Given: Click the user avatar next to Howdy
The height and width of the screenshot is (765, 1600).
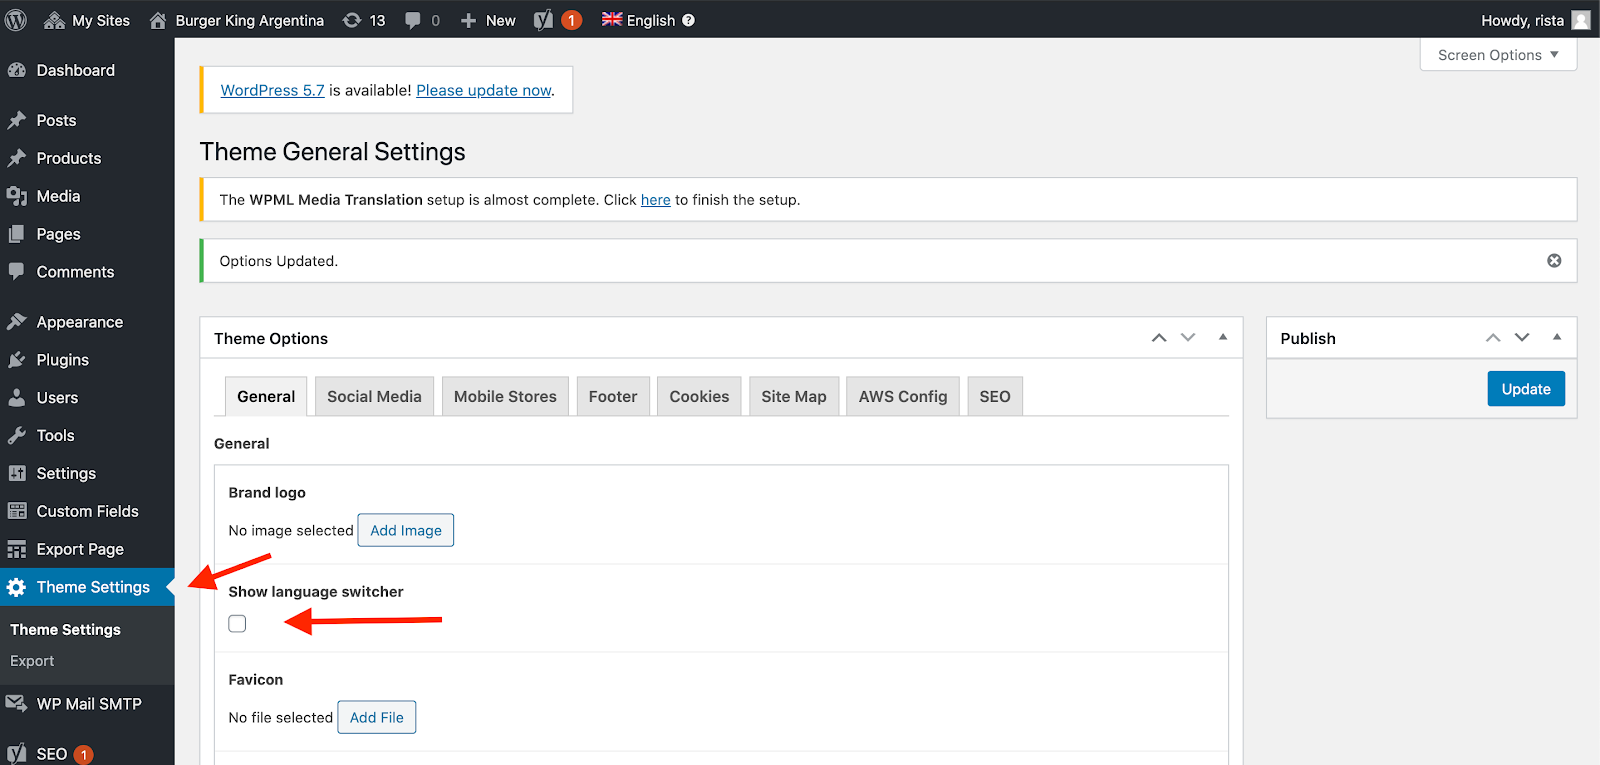Looking at the screenshot, I should pyautogui.click(x=1581, y=20).
